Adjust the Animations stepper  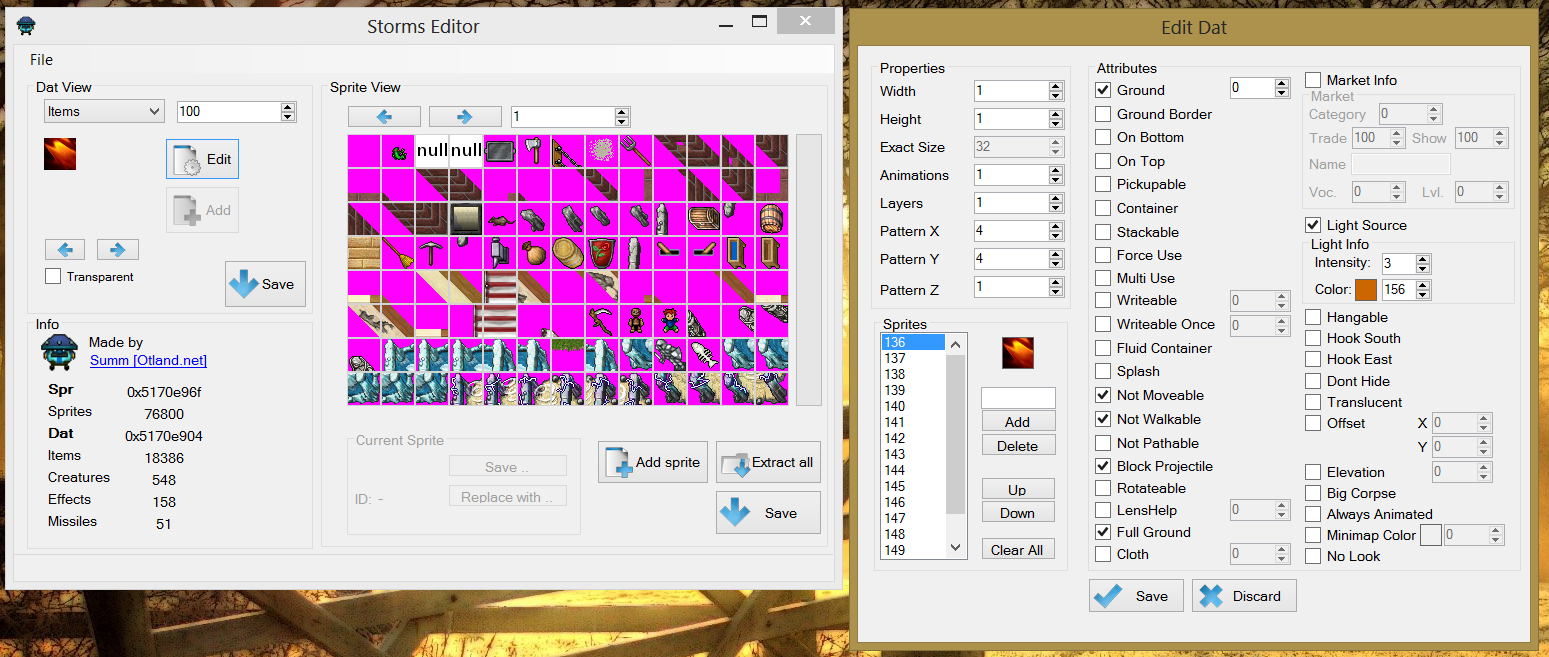(x=1056, y=175)
